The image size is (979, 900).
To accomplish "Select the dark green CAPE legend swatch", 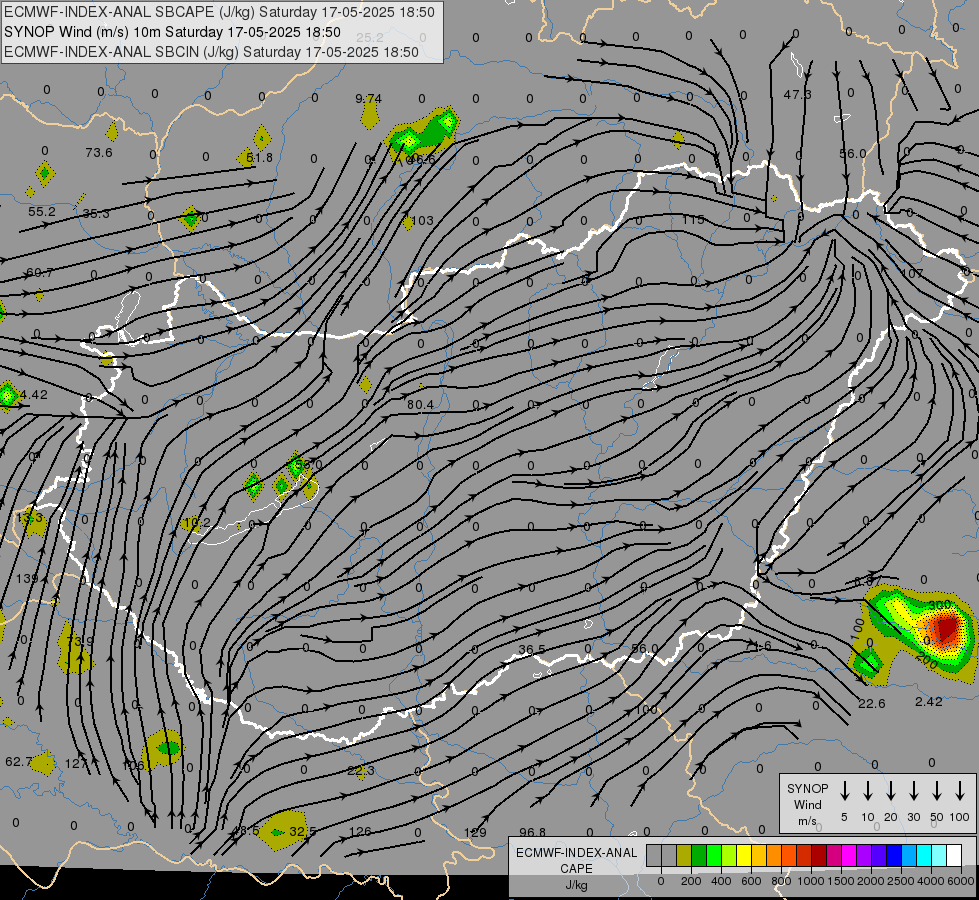I will click(699, 856).
